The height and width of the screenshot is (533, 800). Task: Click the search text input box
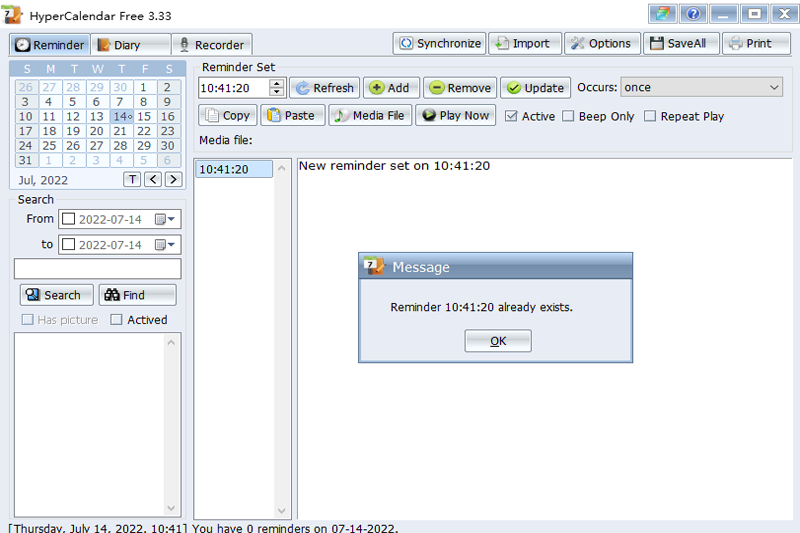coord(97,269)
